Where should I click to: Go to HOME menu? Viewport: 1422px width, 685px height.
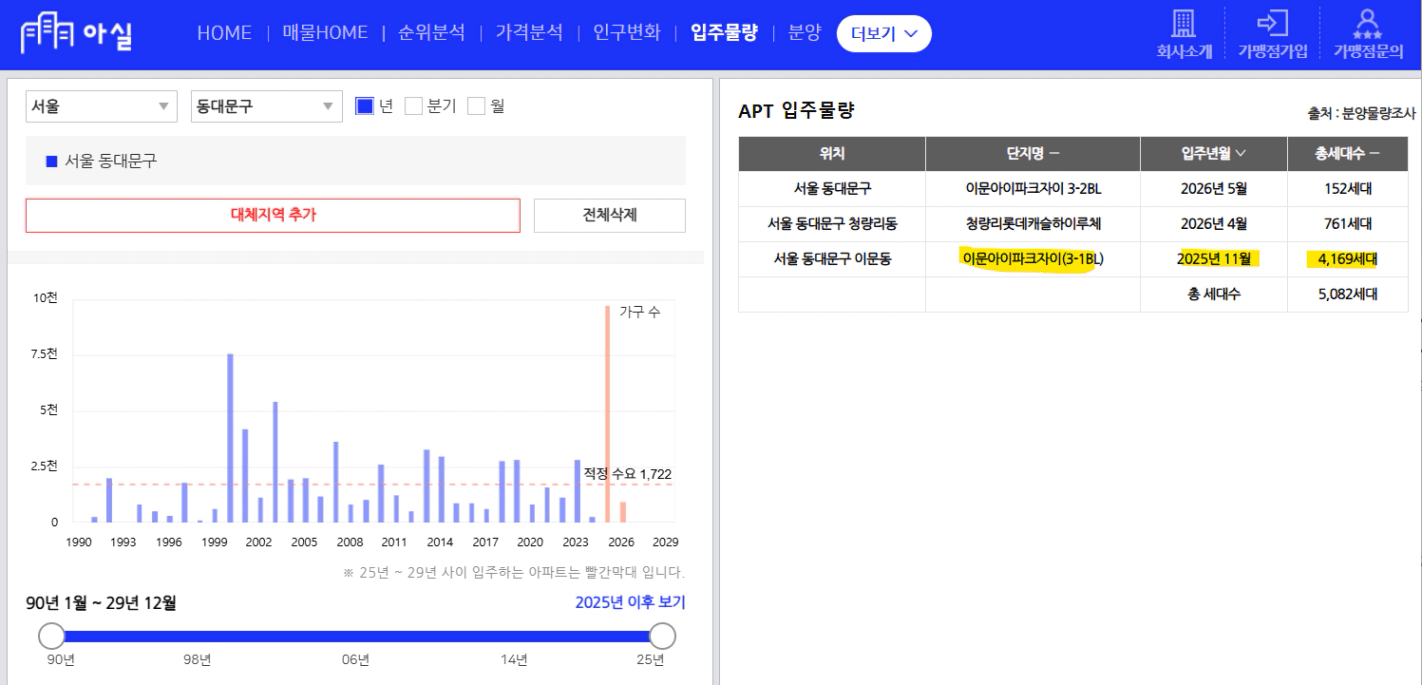pos(225,33)
